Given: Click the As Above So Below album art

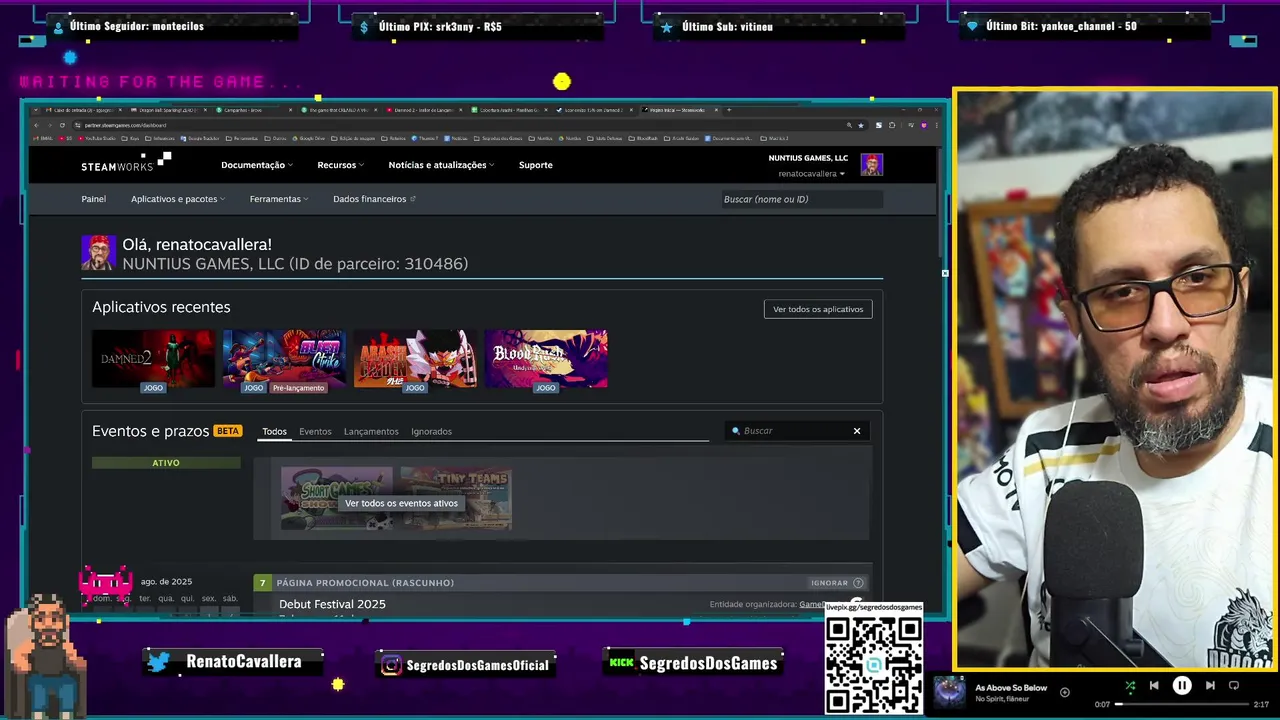Looking at the screenshot, I should [950, 692].
